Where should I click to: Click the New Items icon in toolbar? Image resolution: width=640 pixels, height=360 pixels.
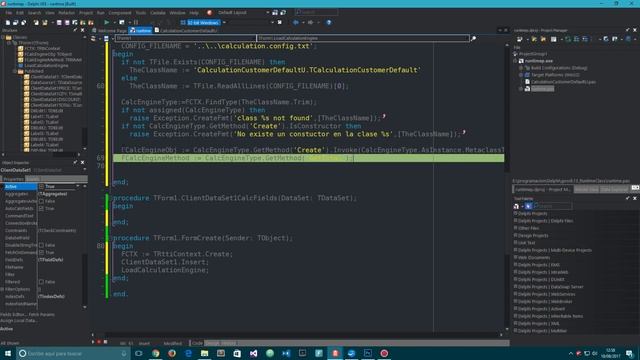click(8, 22)
